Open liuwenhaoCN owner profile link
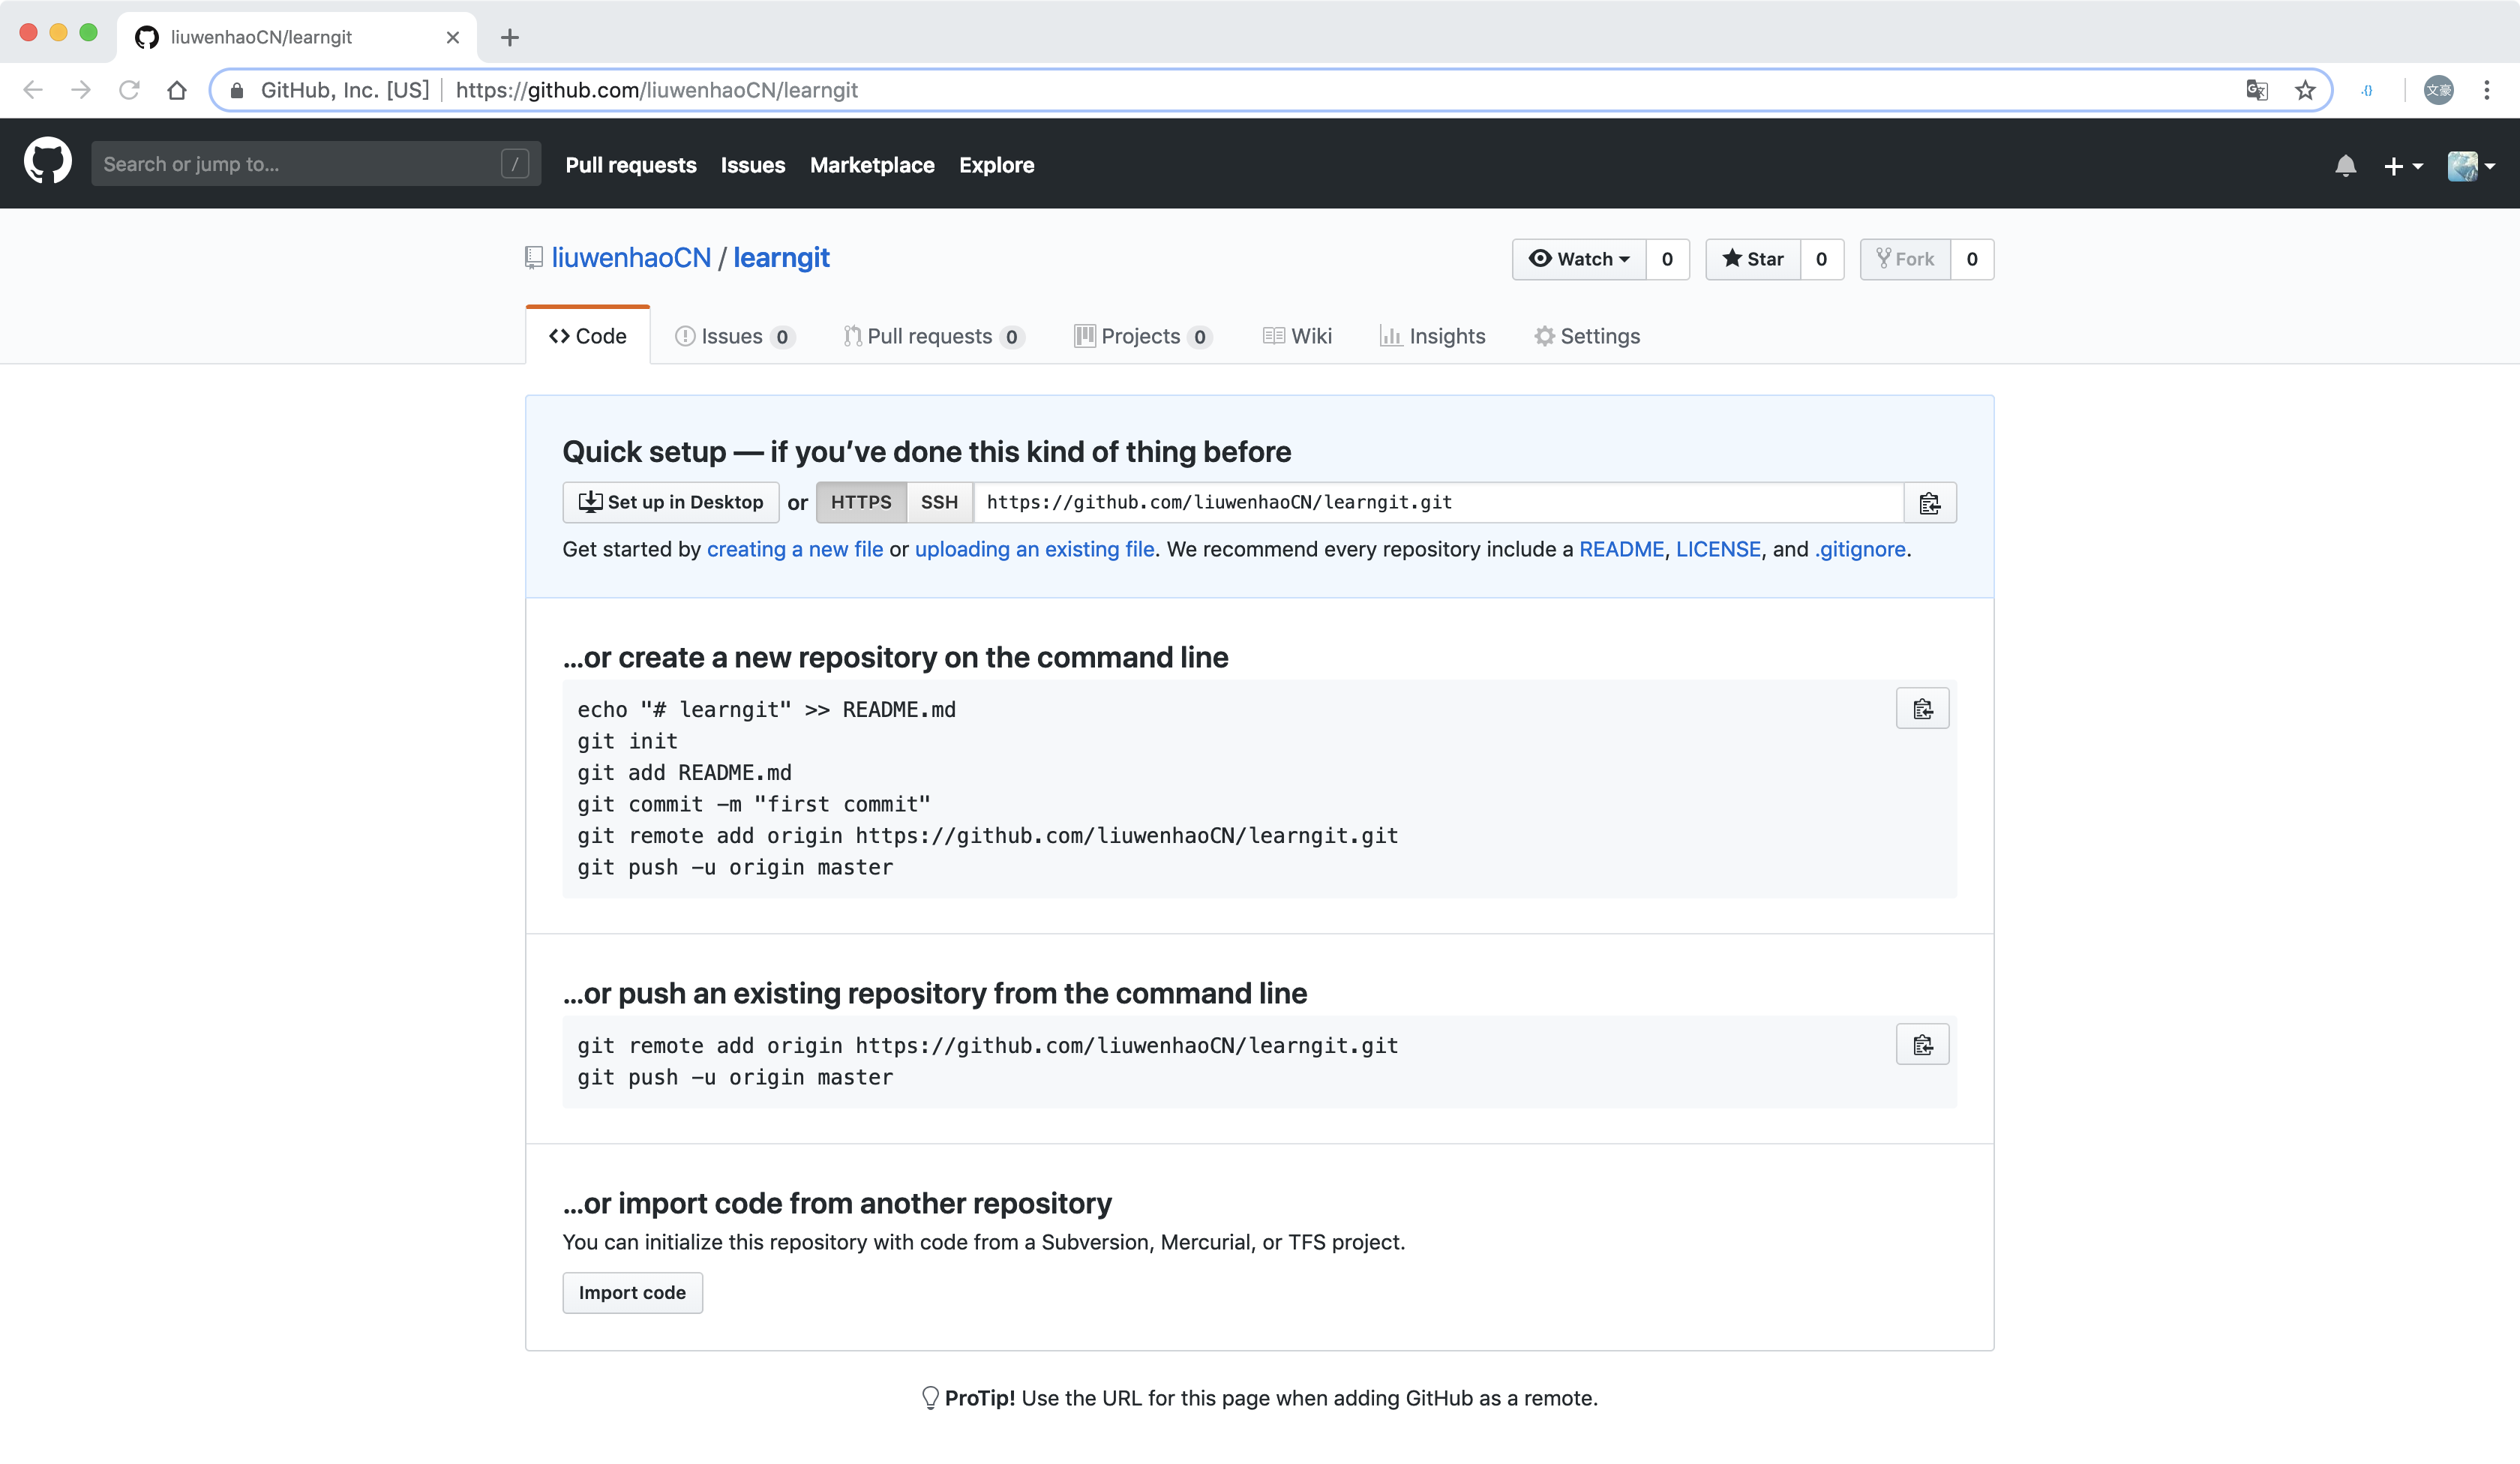The width and height of the screenshot is (2520, 1464). coord(631,258)
